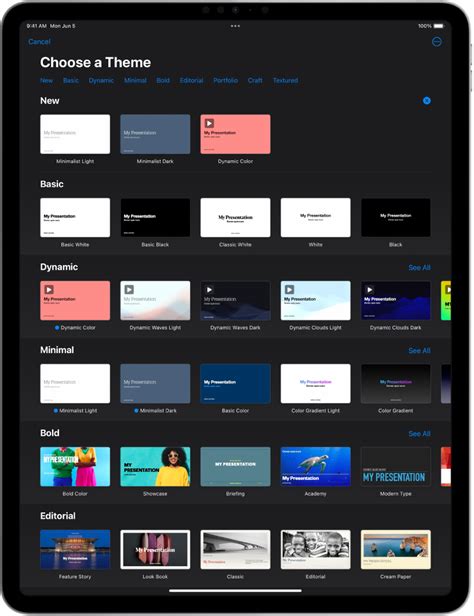This screenshot has width=474, height=616.
Task: Dismiss the New section with close icon
Action: click(x=426, y=101)
